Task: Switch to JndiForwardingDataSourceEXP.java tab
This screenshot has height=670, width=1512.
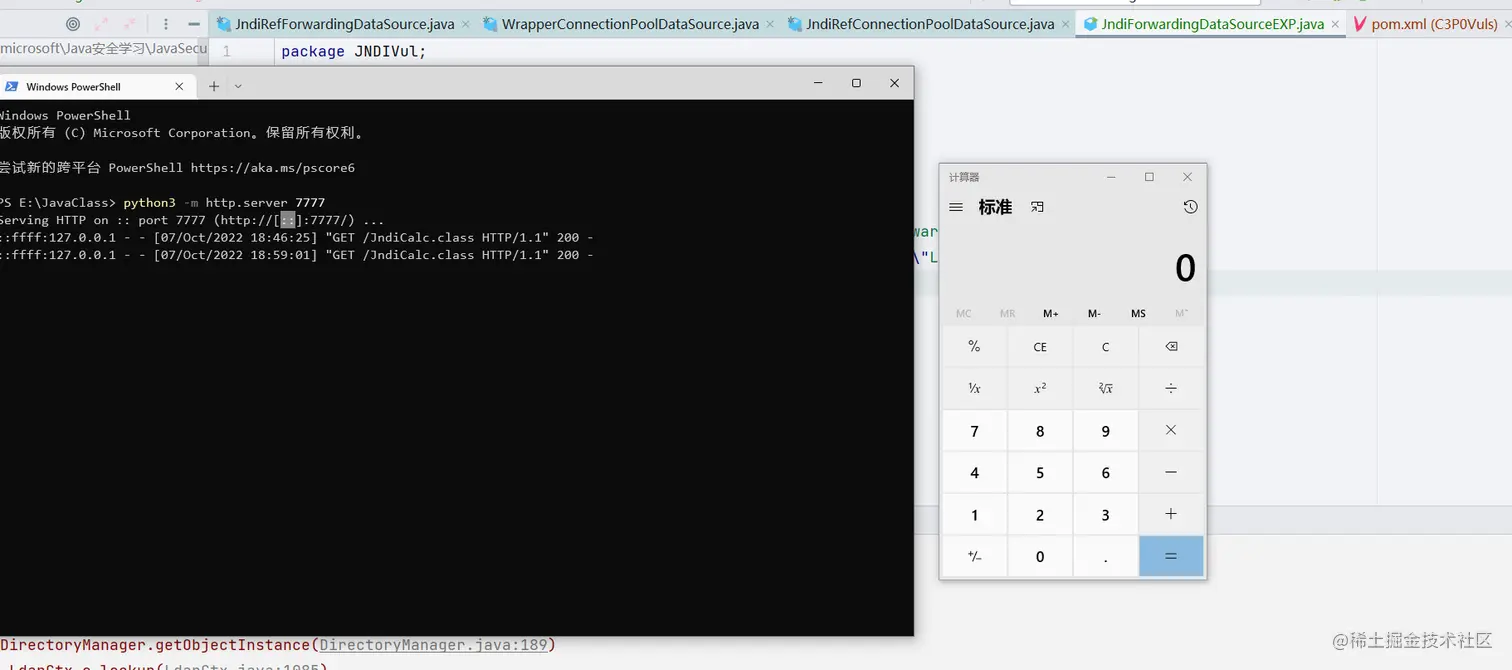Action: (1212, 24)
